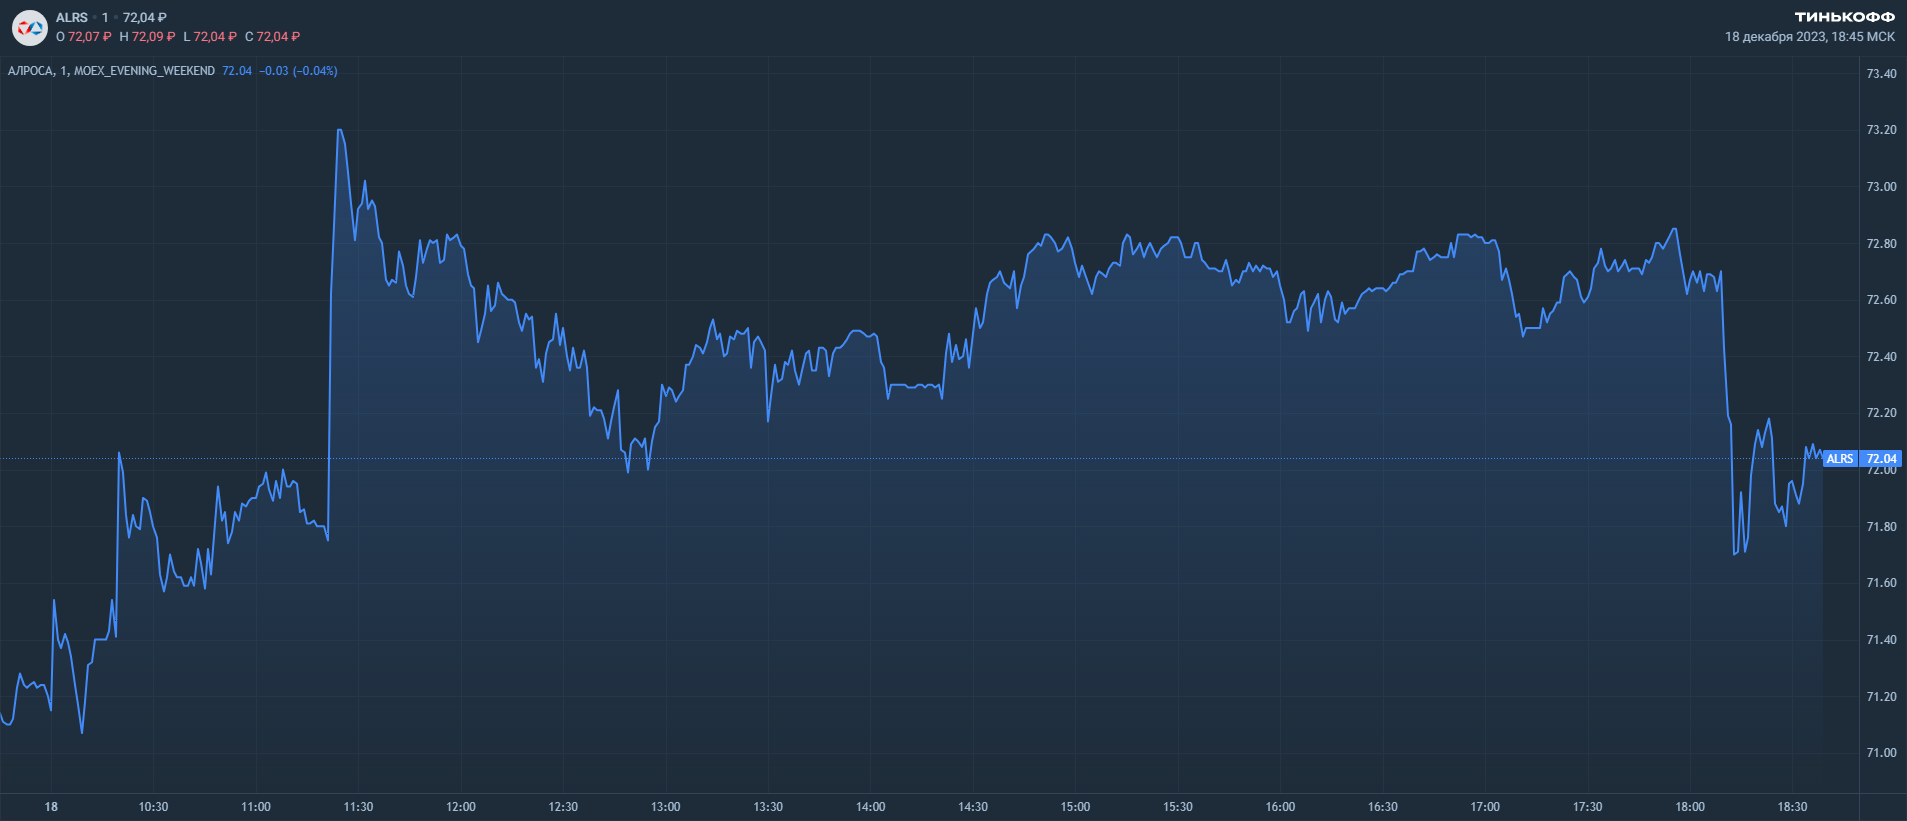The width and height of the screenshot is (1907, 821).
Task: Click the АЛРОСА, 1, MOEX_EVENING_WEEKEND legend label
Action: 111,71
